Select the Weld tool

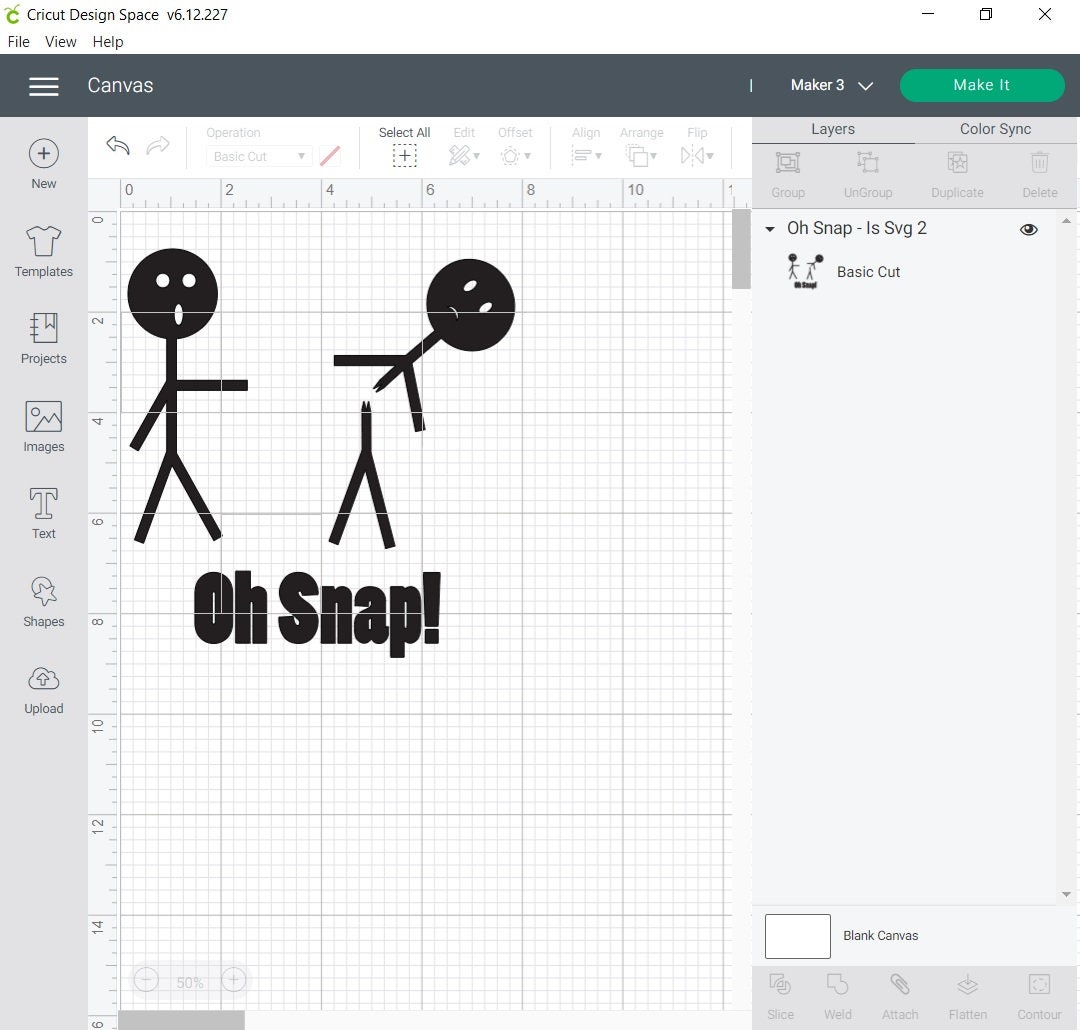point(838,993)
